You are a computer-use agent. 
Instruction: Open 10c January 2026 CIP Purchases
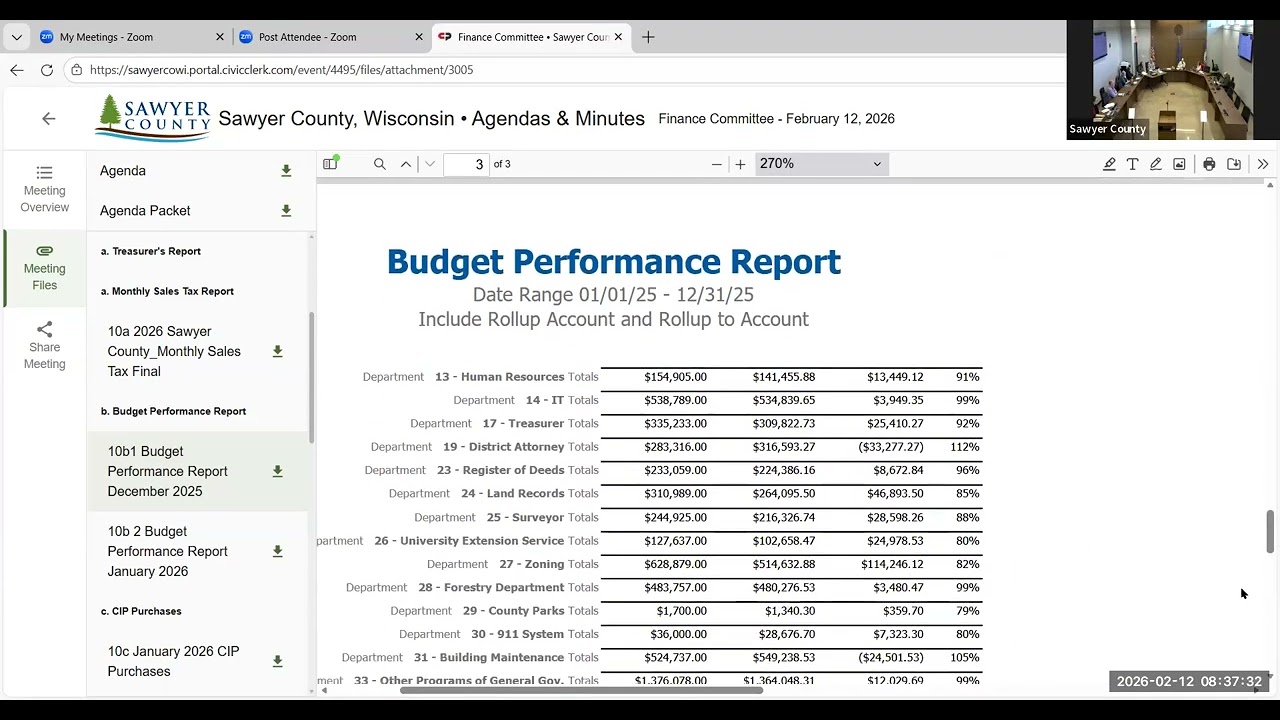point(173,661)
